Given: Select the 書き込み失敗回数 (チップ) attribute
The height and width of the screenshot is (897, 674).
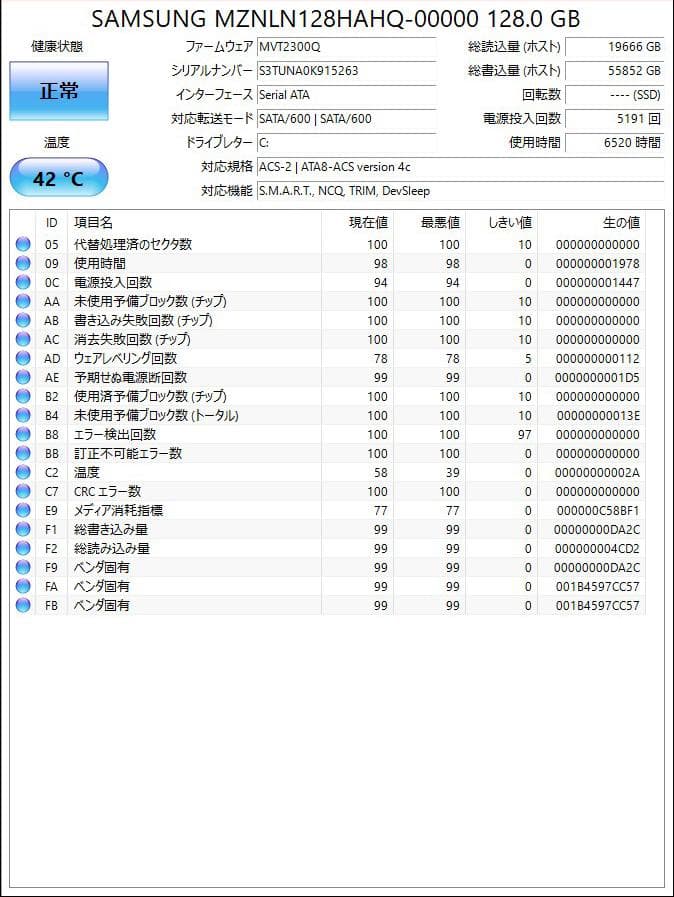Looking at the screenshot, I should 144,320.
